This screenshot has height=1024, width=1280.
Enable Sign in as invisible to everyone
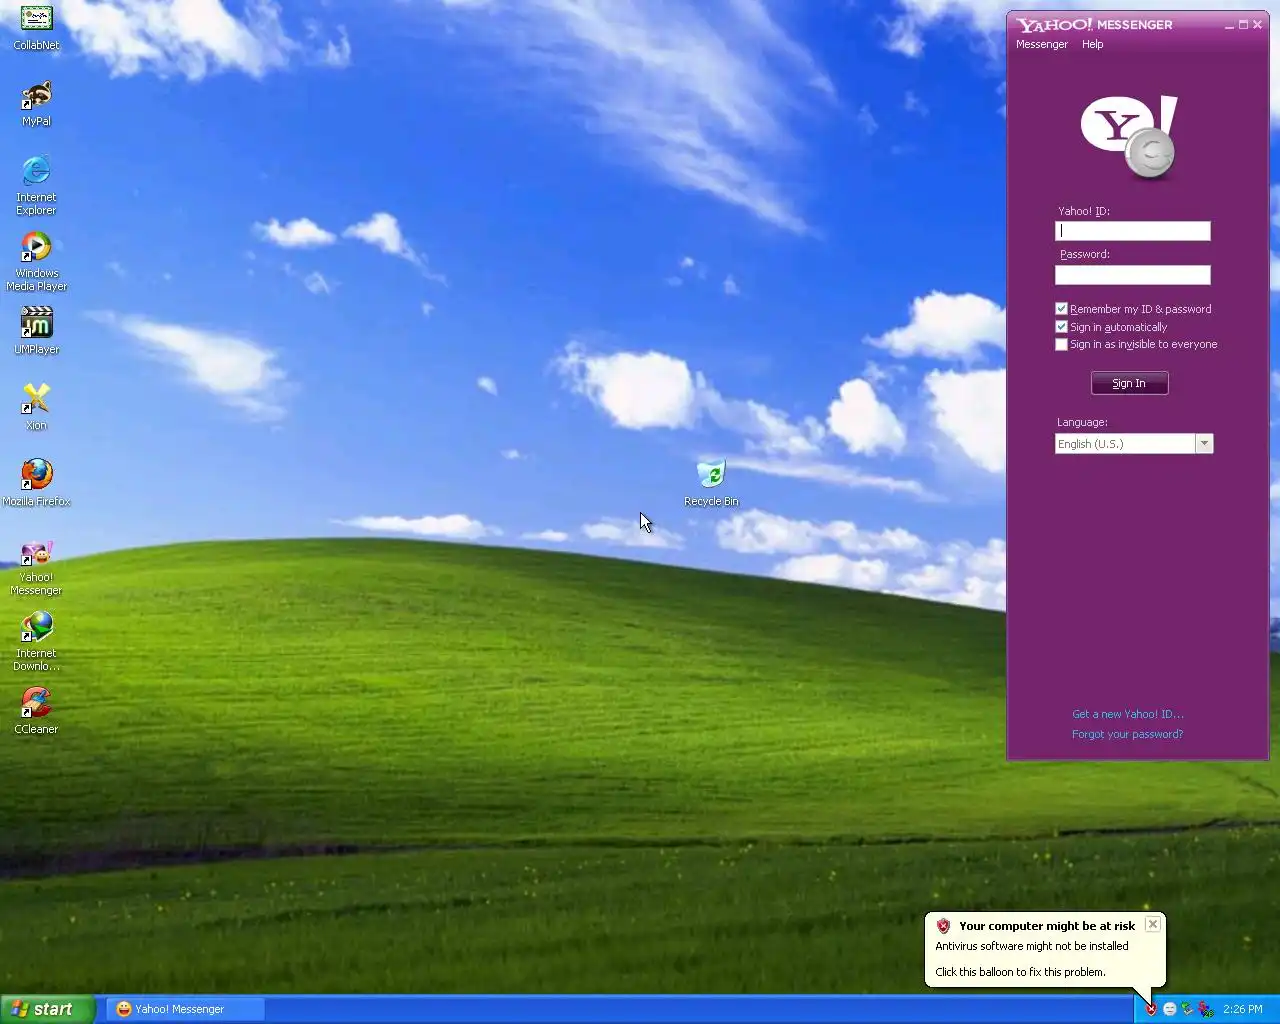tap(1061, 345)
